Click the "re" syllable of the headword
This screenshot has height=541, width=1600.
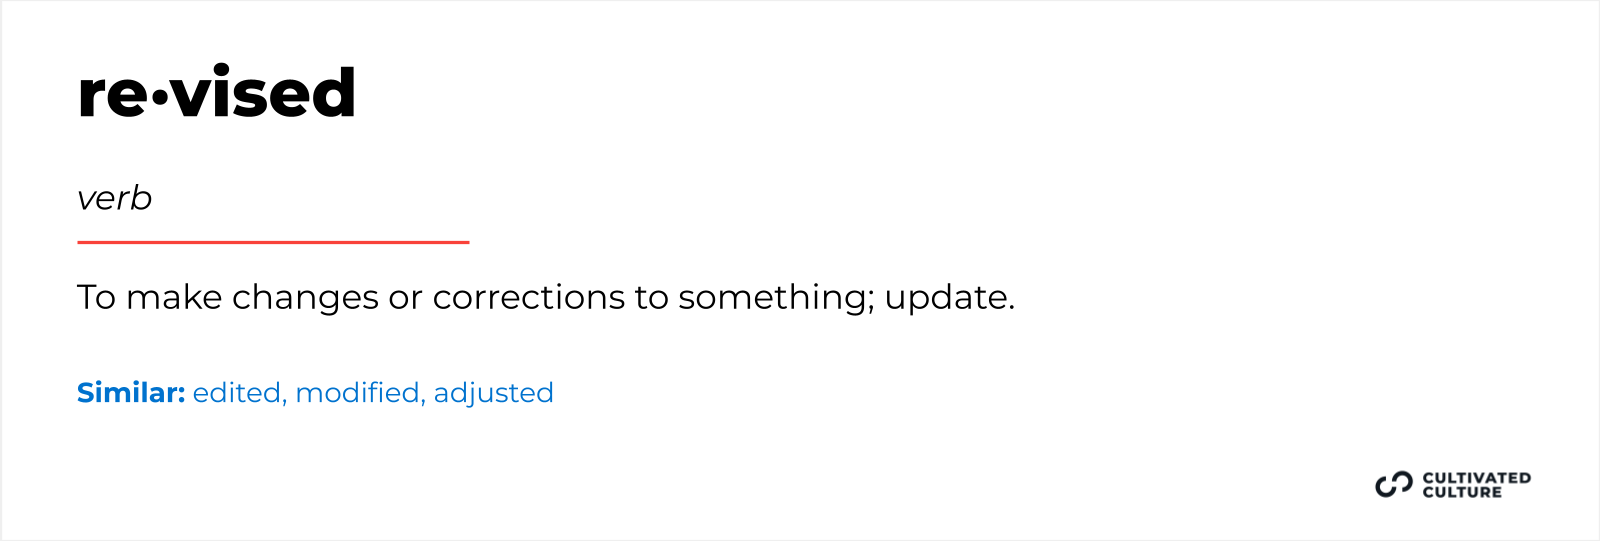coord(112,95)
